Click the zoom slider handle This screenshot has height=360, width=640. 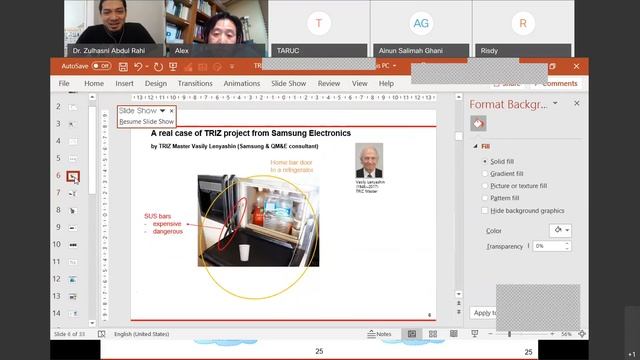point(509,334)
